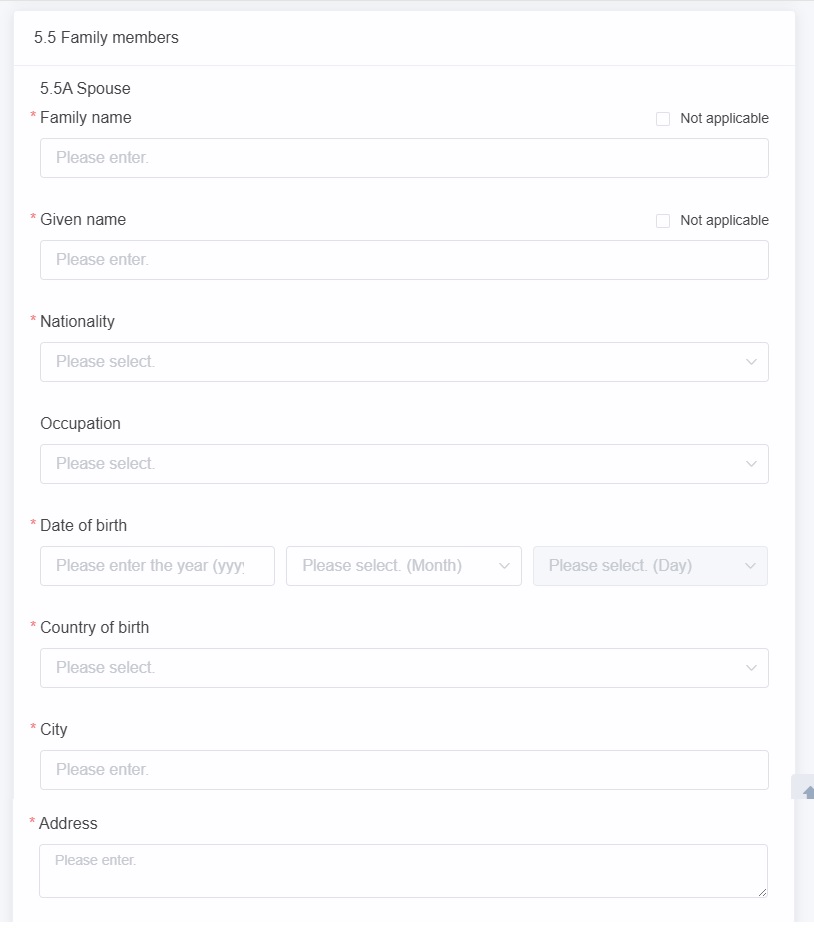Image resolution: width=814 pixels, height=932 pixels.
Task: Click the Month selector chevron icon
Action: [504, 566]
